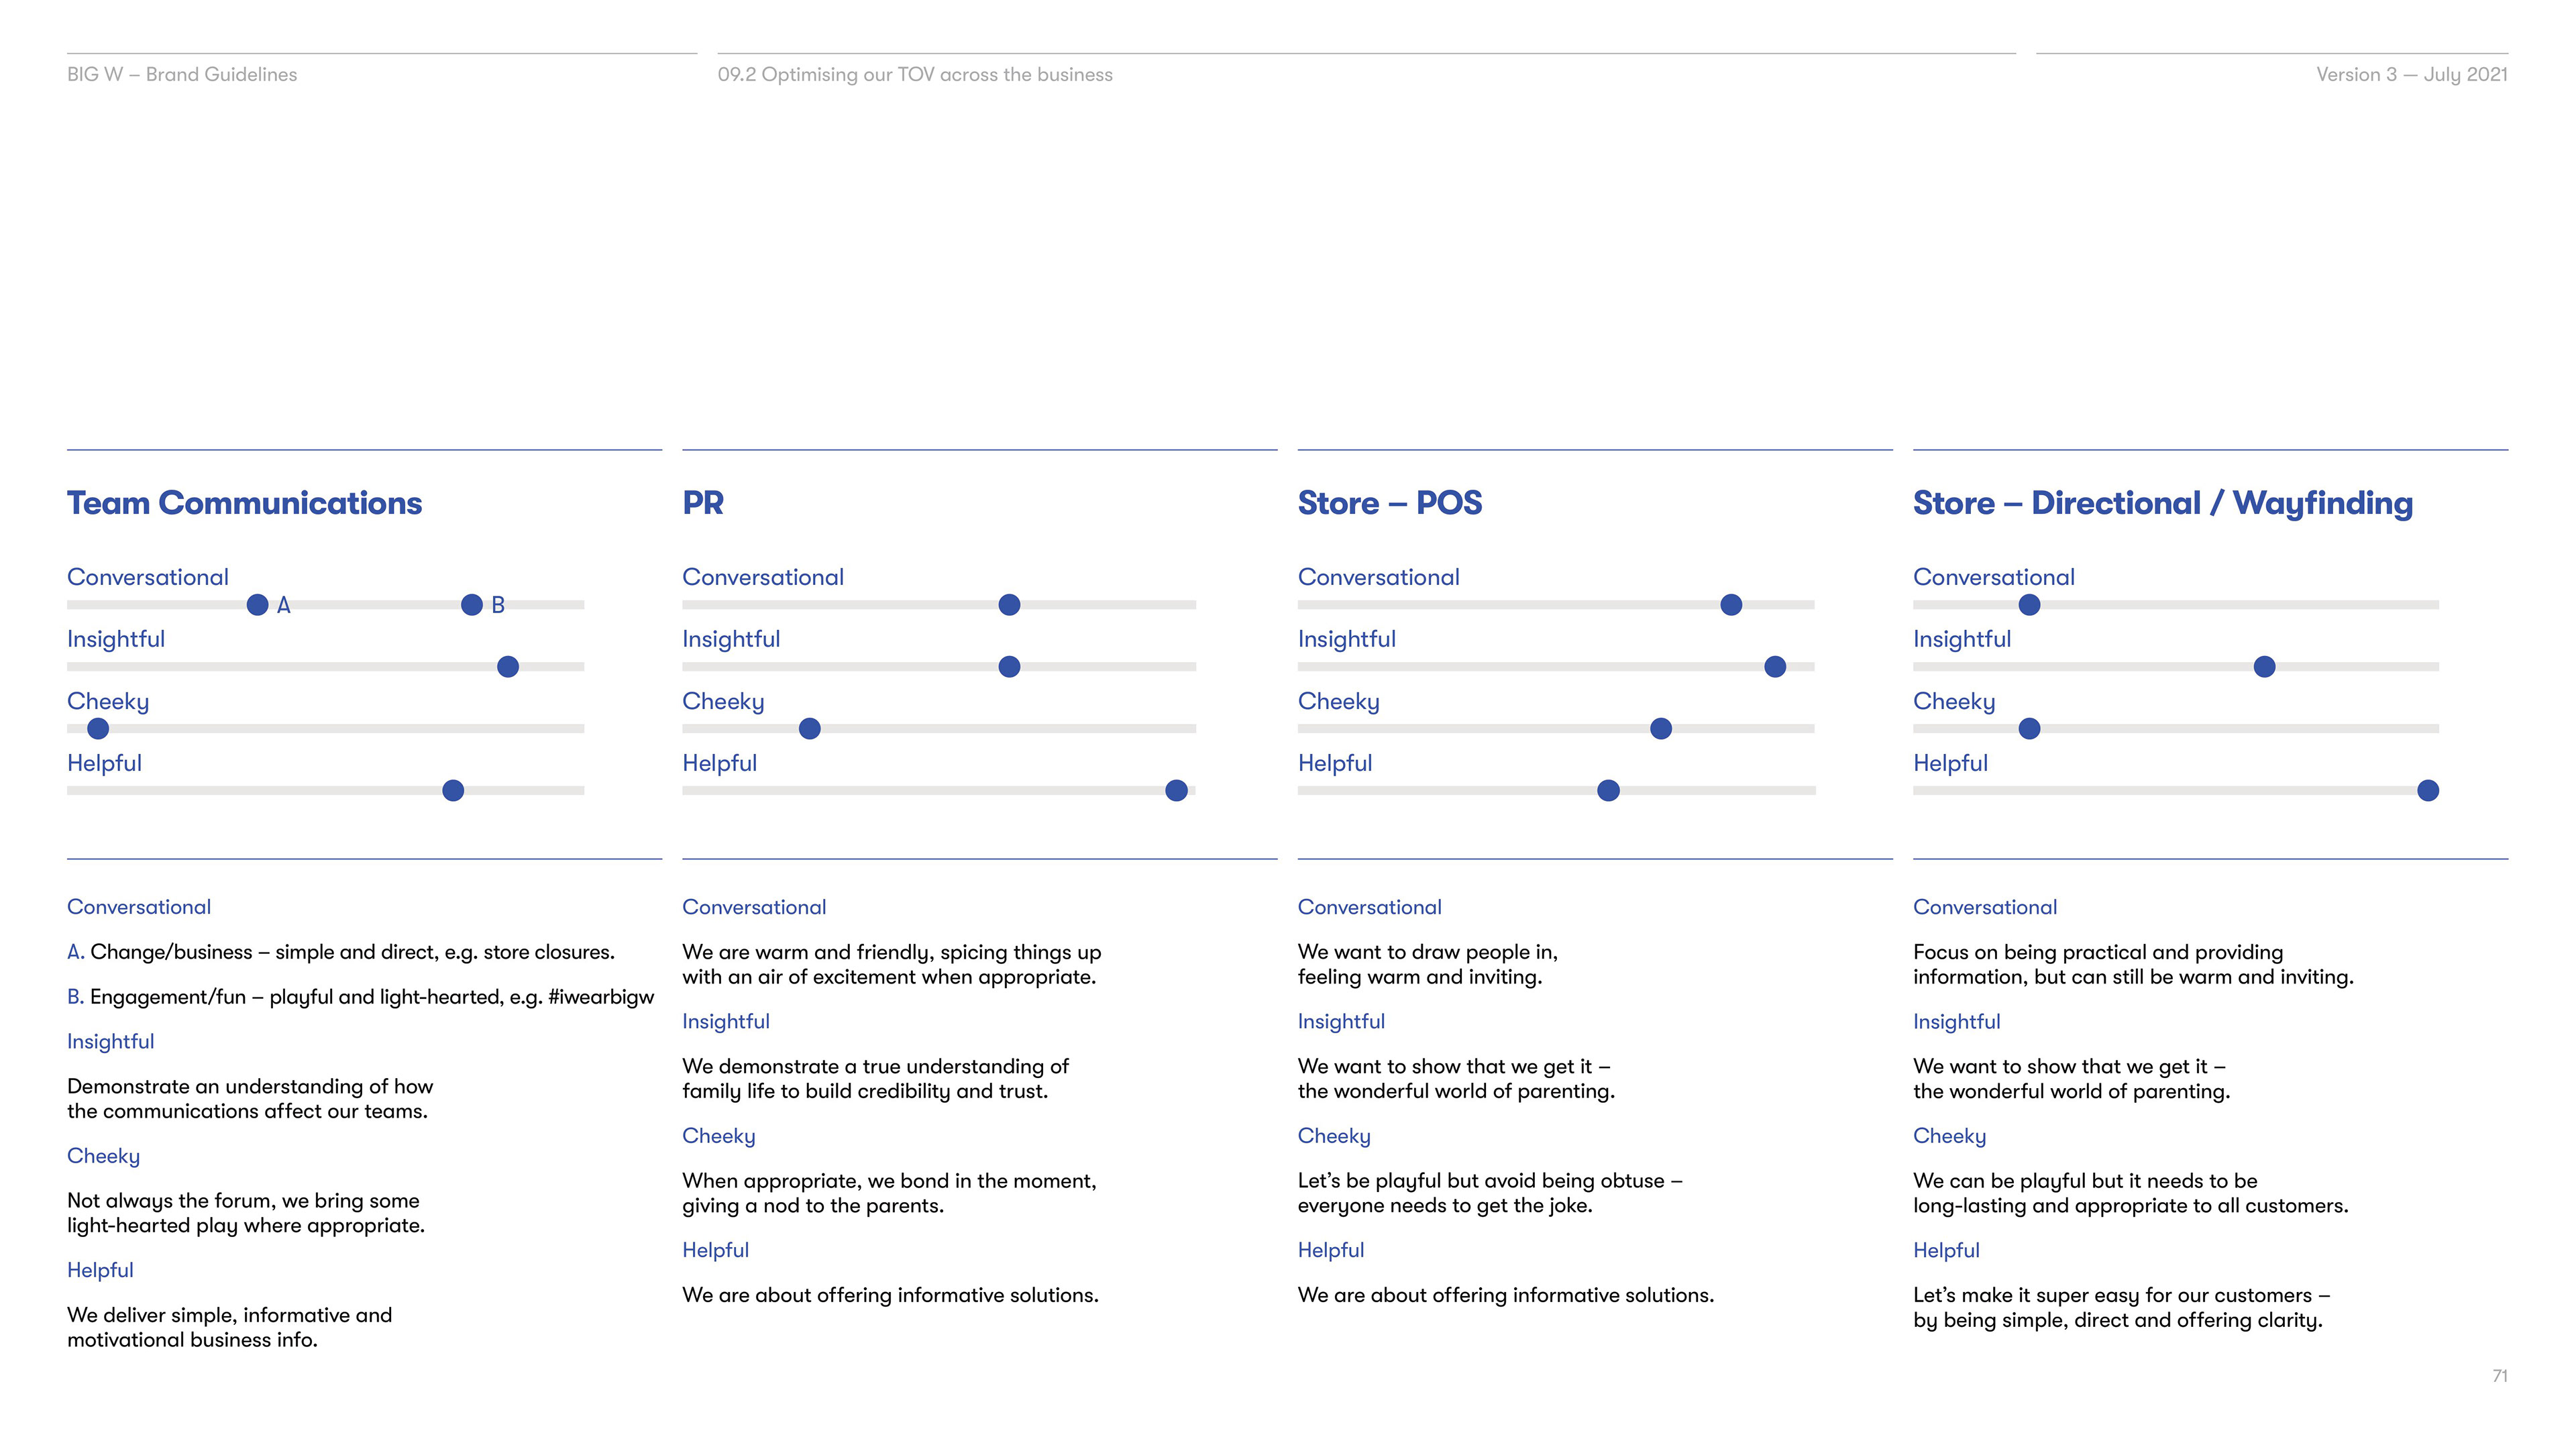Click the Wayfinding Conversational slider handle

2029,605
